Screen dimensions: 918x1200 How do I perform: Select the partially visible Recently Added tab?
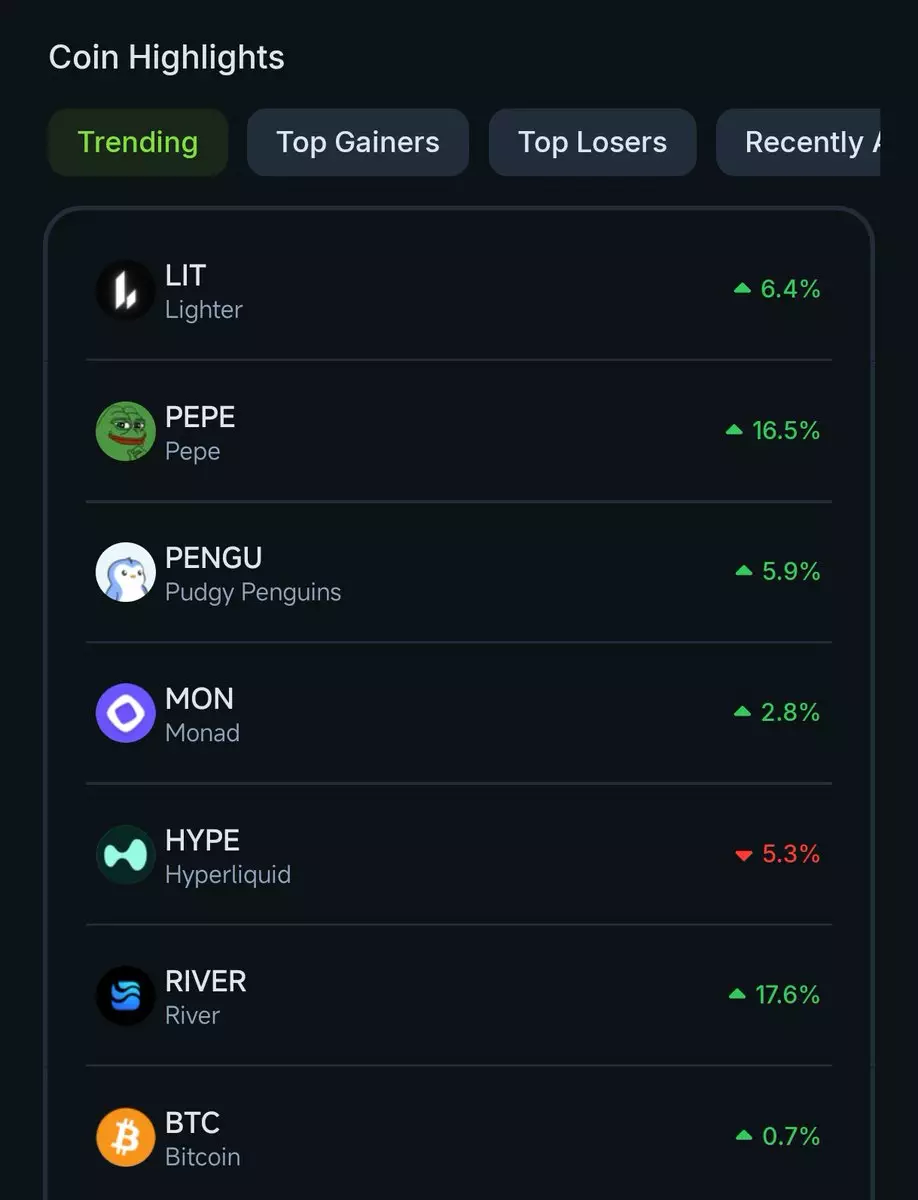click(800, 142)
